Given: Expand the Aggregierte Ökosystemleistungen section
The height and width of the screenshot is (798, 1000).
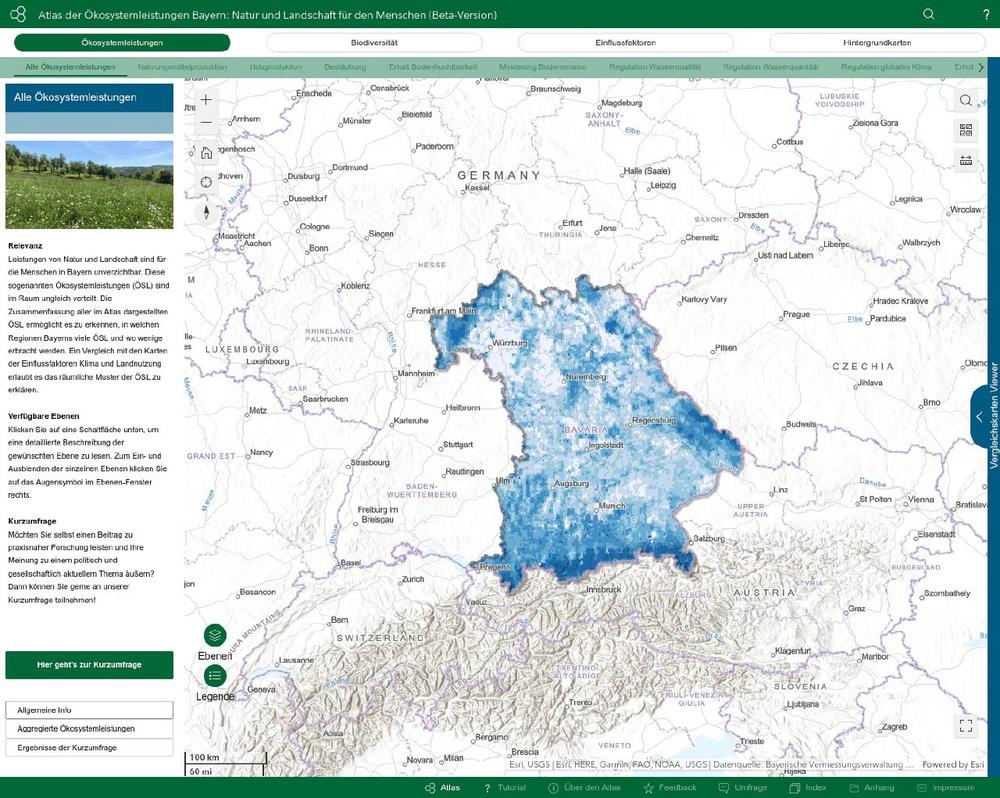Looking at the screenshot, I should [x=89, y=729].
